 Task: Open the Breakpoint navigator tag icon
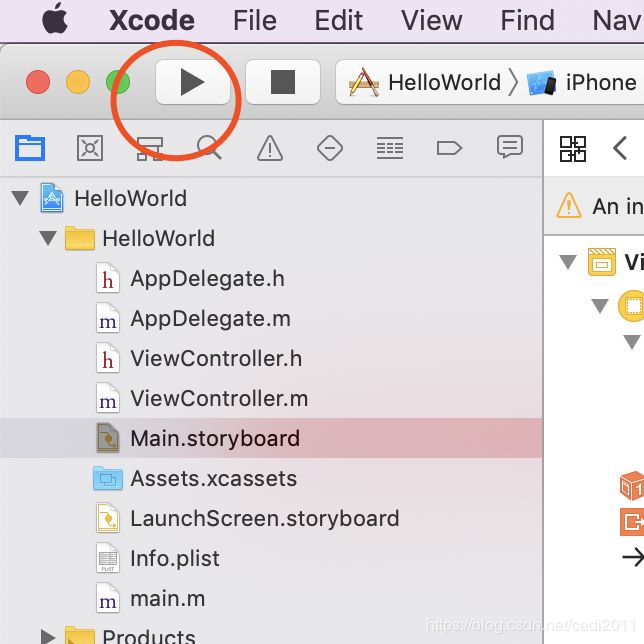[x=449, y=148]
